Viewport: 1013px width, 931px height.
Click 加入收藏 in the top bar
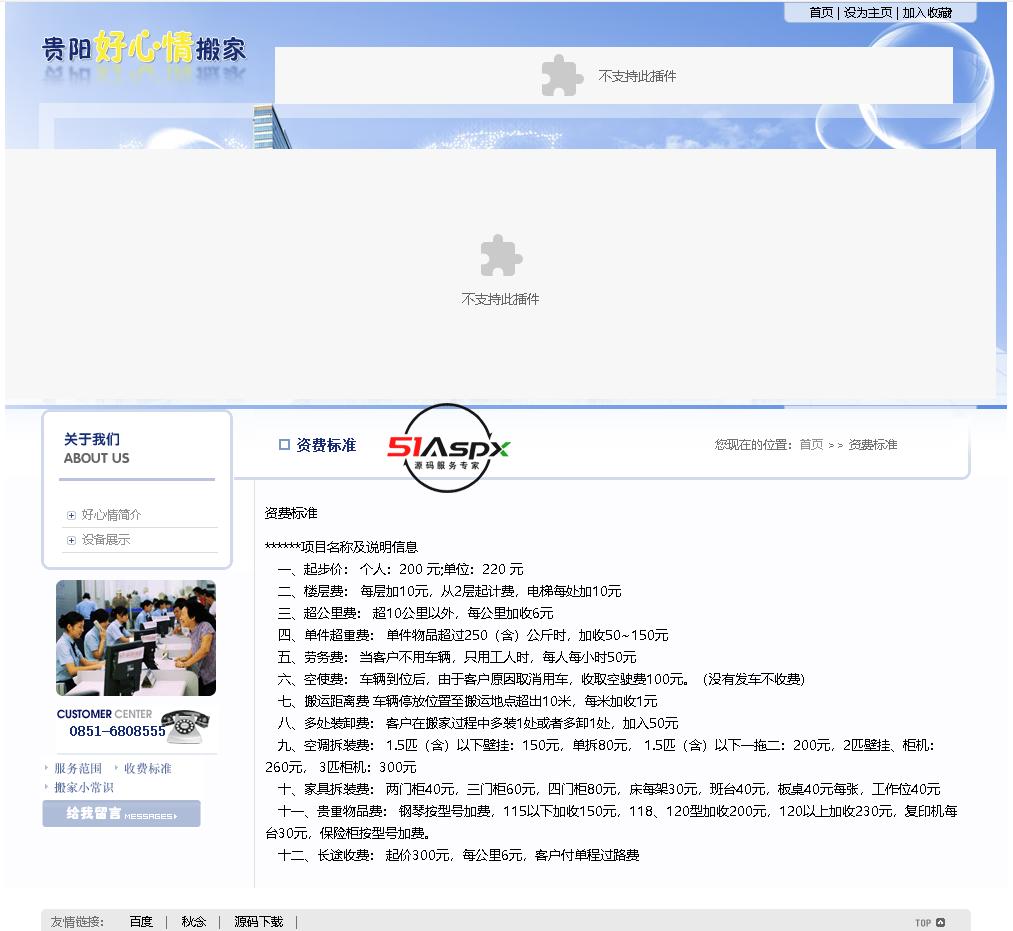(927, 12)
